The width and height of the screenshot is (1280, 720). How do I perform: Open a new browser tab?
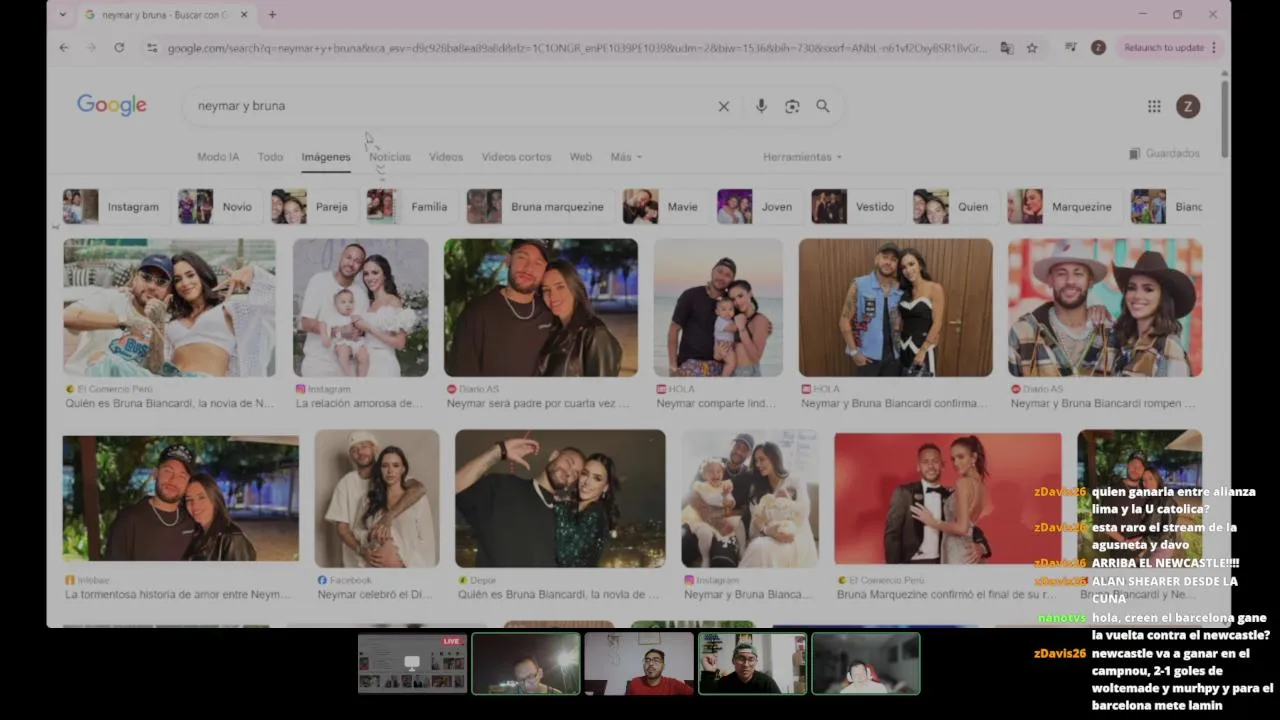[272, 15]
